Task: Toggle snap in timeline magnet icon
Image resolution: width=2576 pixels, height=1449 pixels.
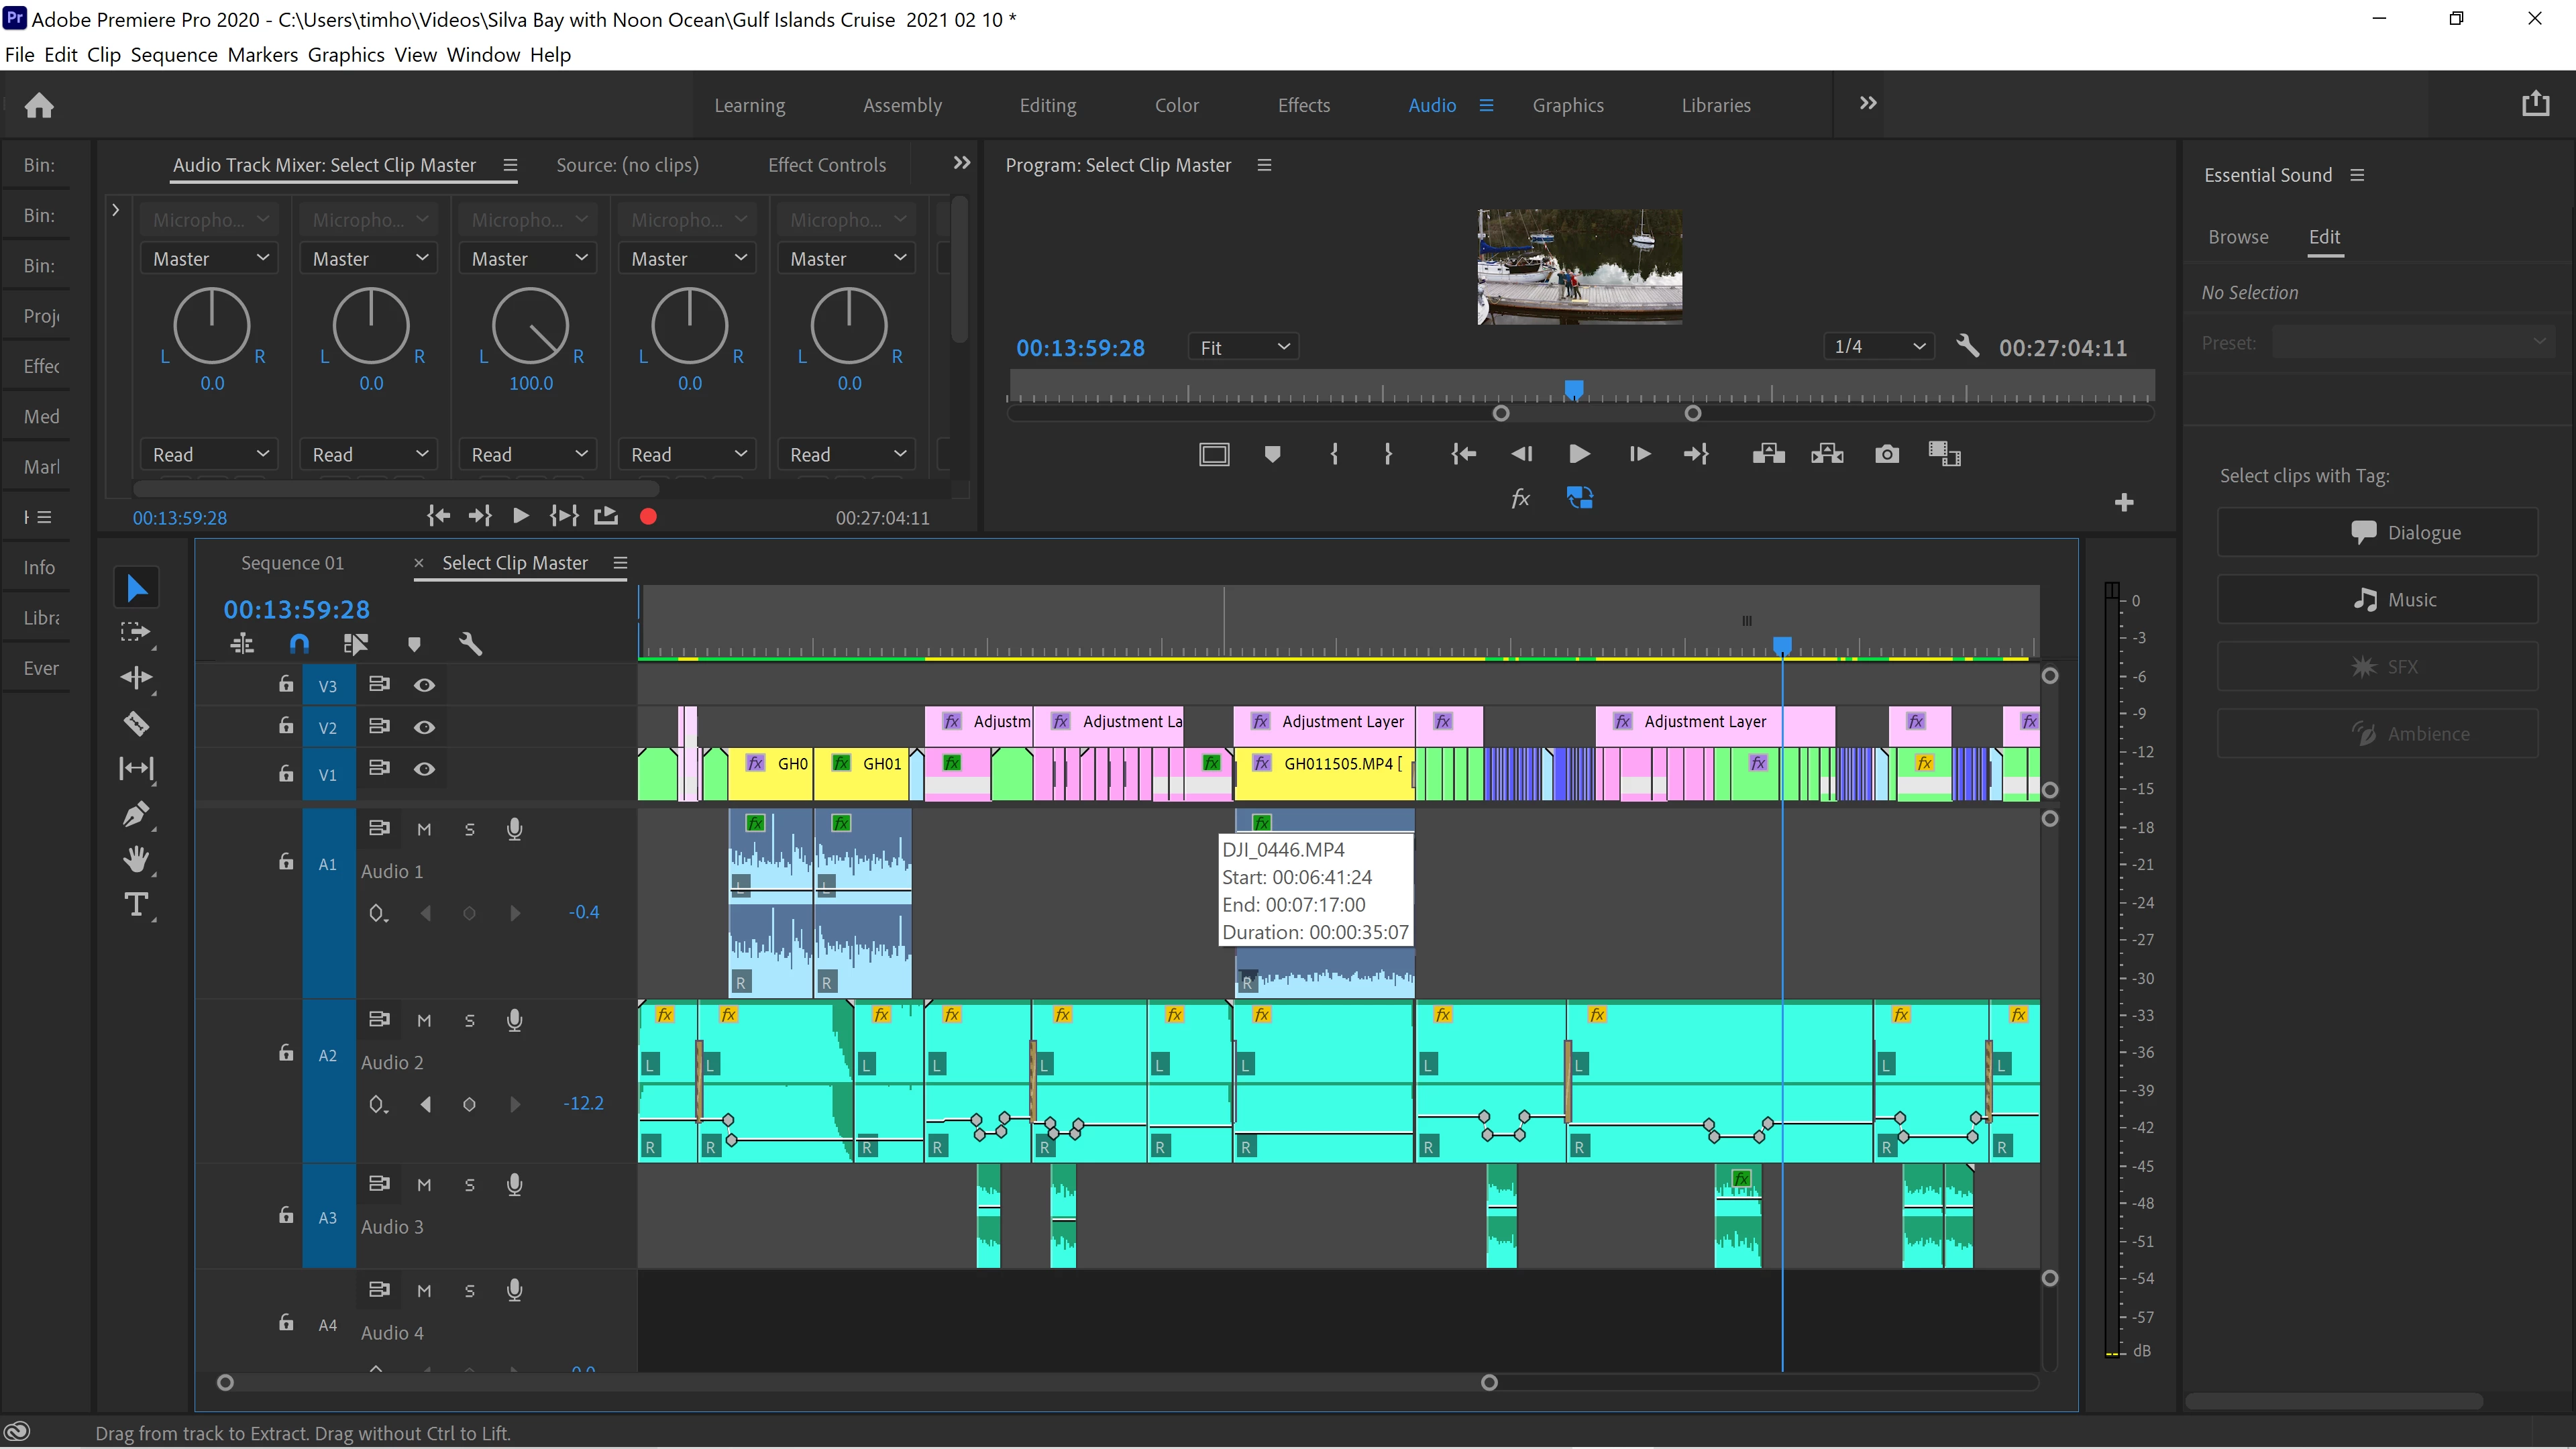Action: tap(299, 644)
